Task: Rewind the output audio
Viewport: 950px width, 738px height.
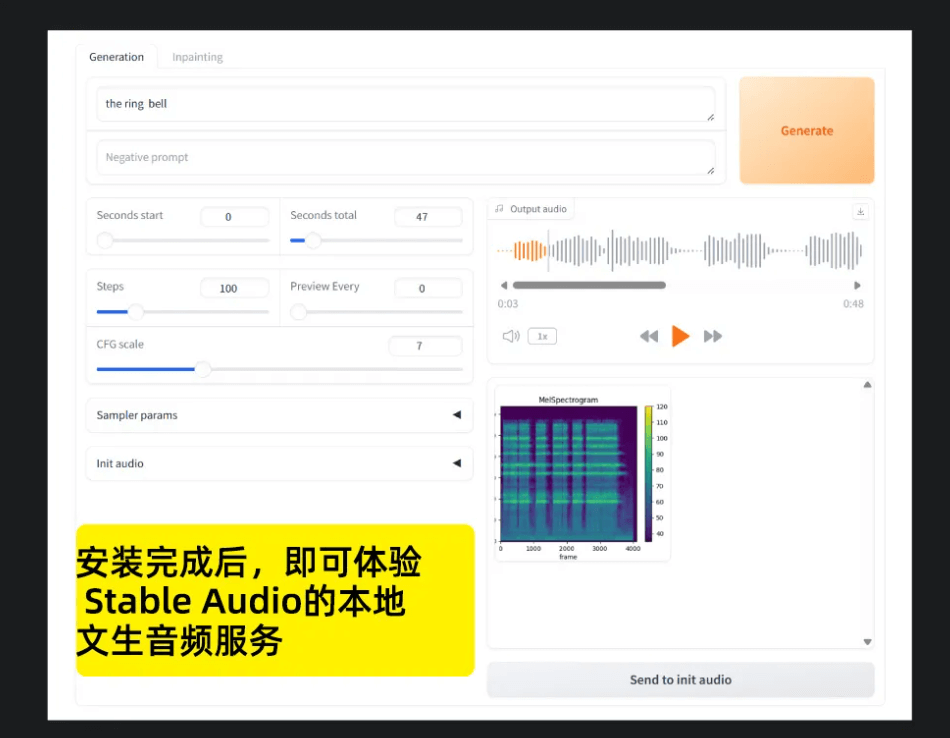Action: click(648, 336)
